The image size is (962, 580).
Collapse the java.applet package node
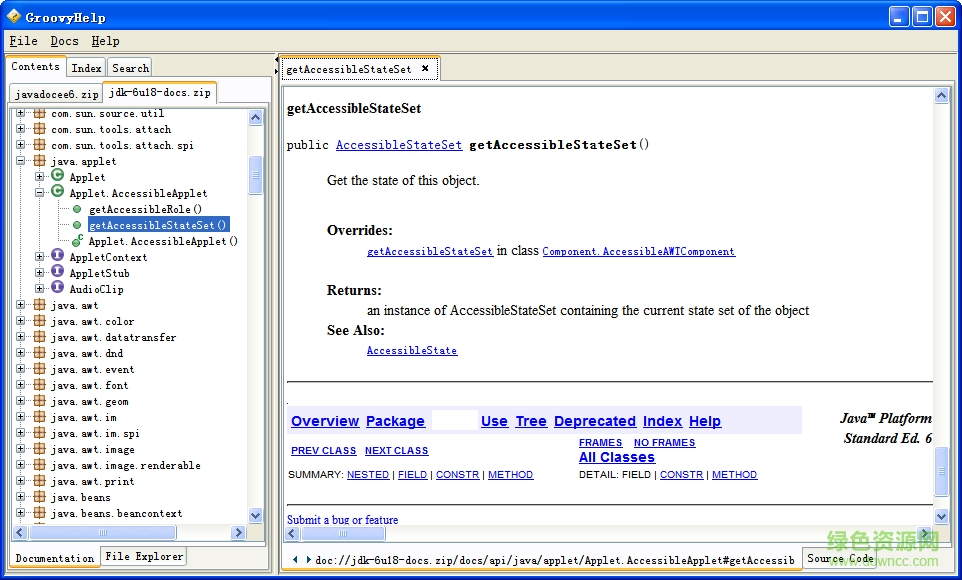click(x=20, y=161)
